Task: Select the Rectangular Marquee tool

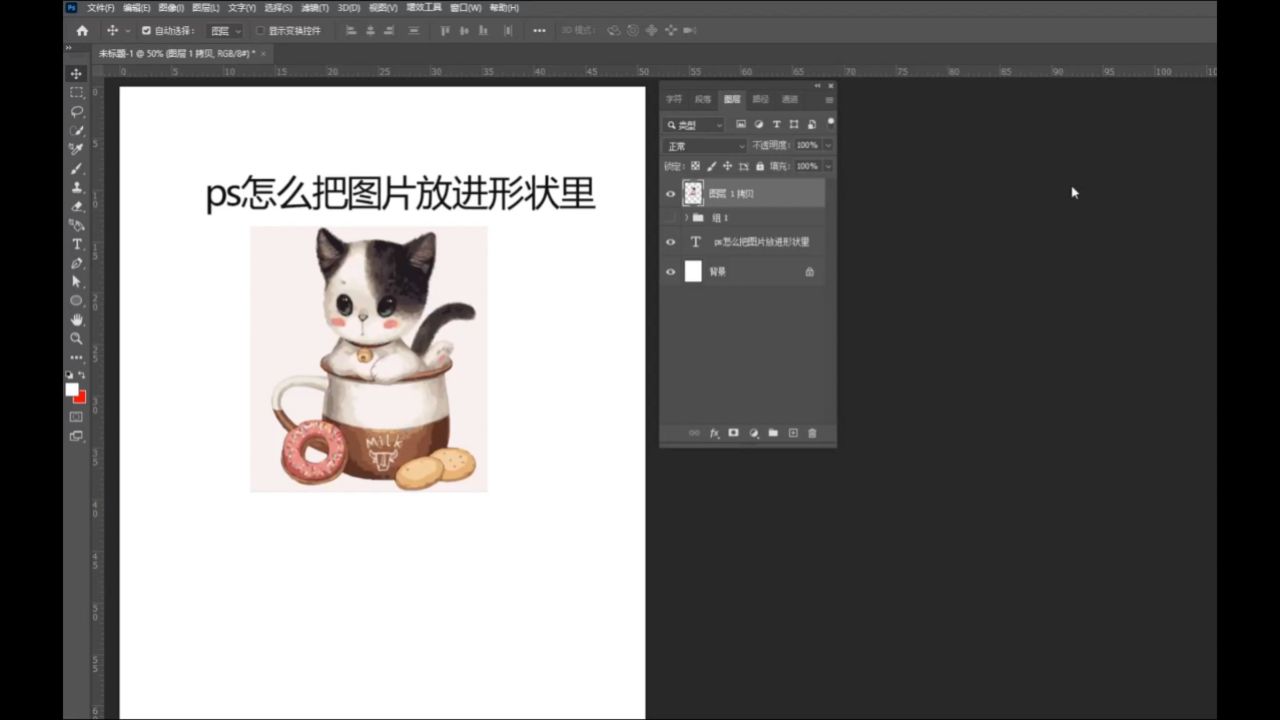Action: [x=76, y=92]
